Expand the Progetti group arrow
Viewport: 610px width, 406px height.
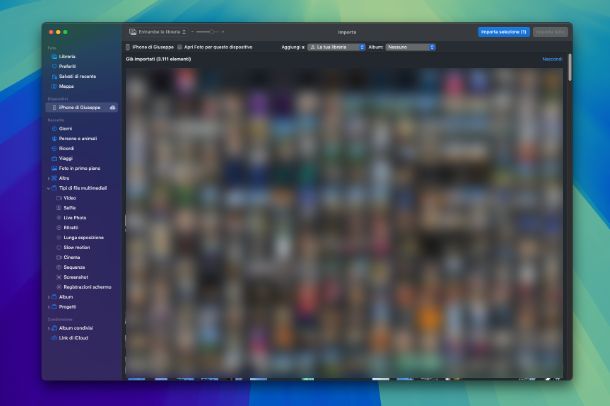pyautogui.click(x=48, y=307)
